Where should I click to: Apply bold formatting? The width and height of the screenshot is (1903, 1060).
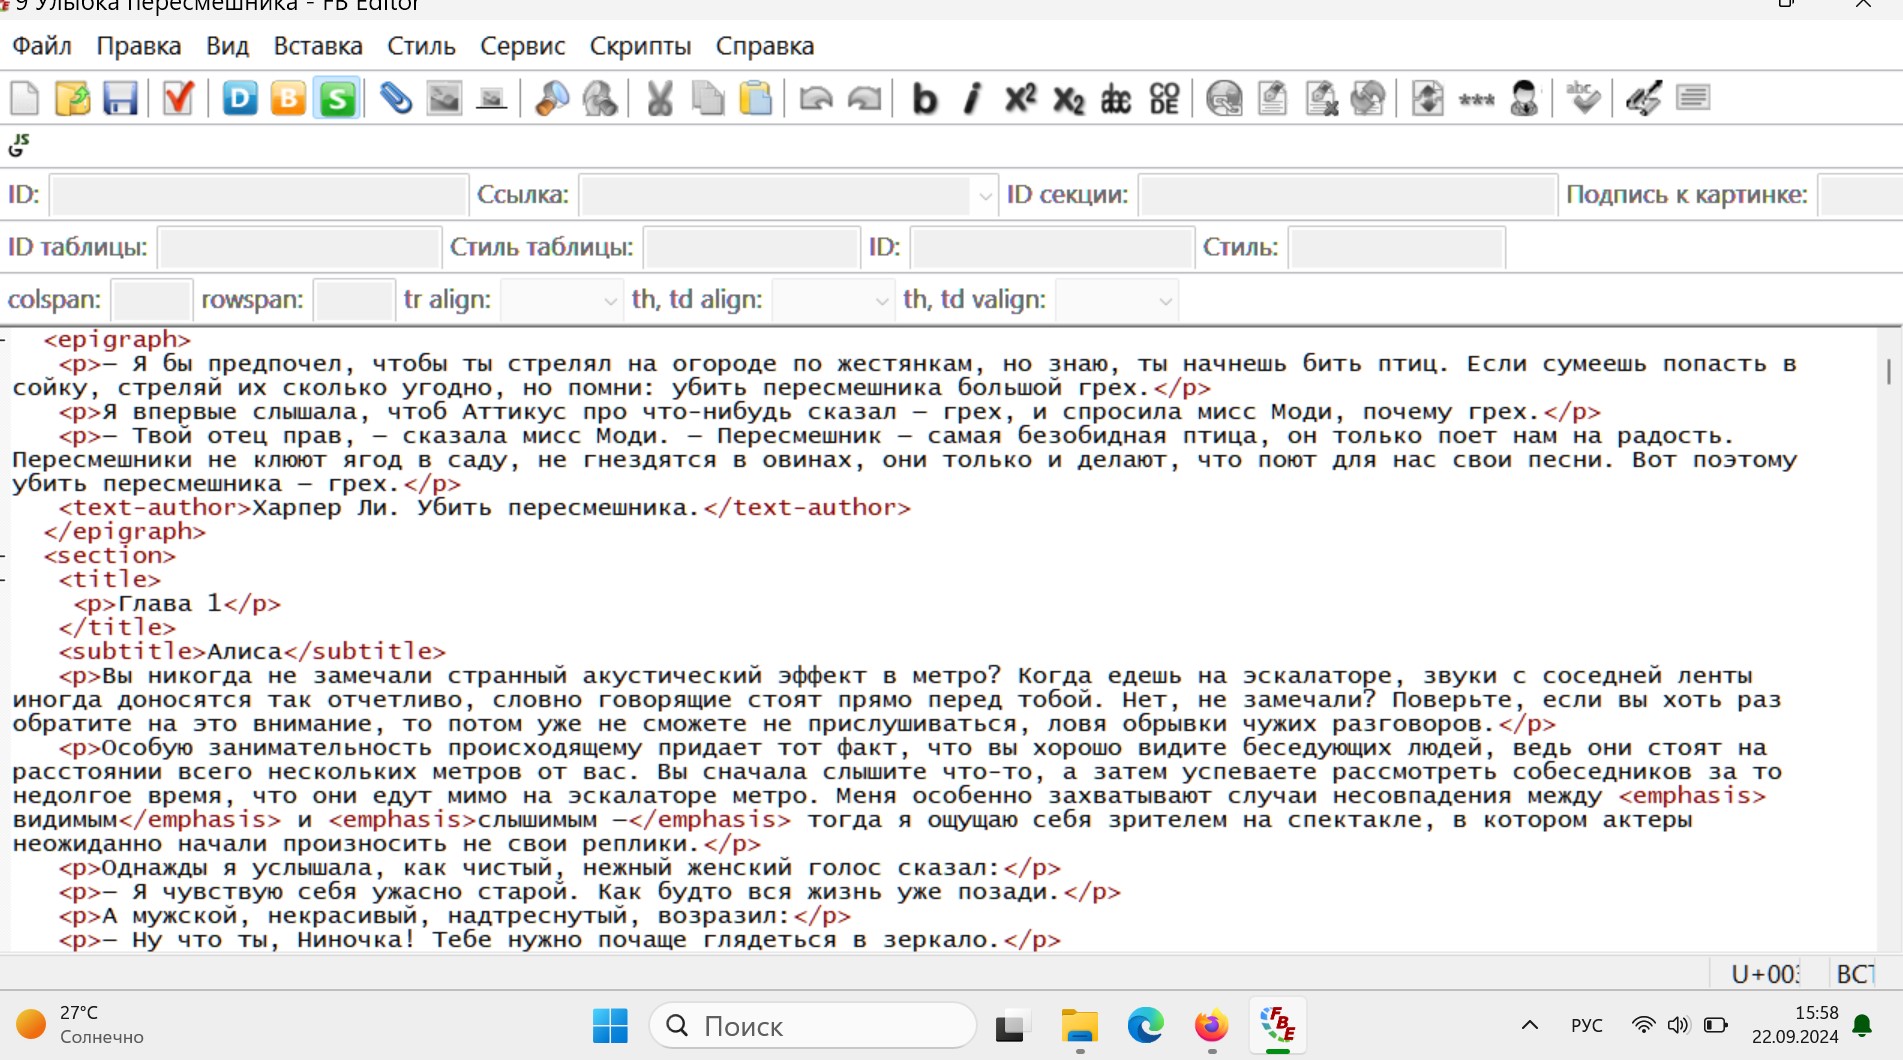925,98
